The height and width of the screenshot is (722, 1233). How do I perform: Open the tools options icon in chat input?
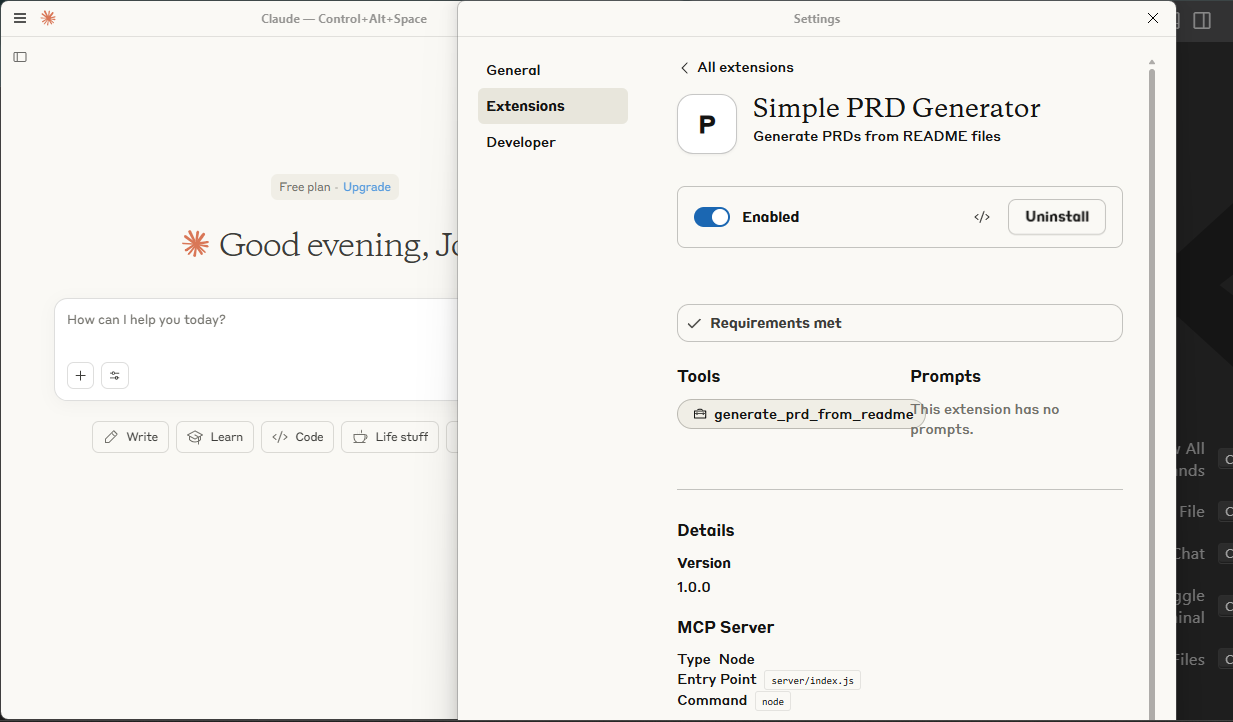pos(115,375)
